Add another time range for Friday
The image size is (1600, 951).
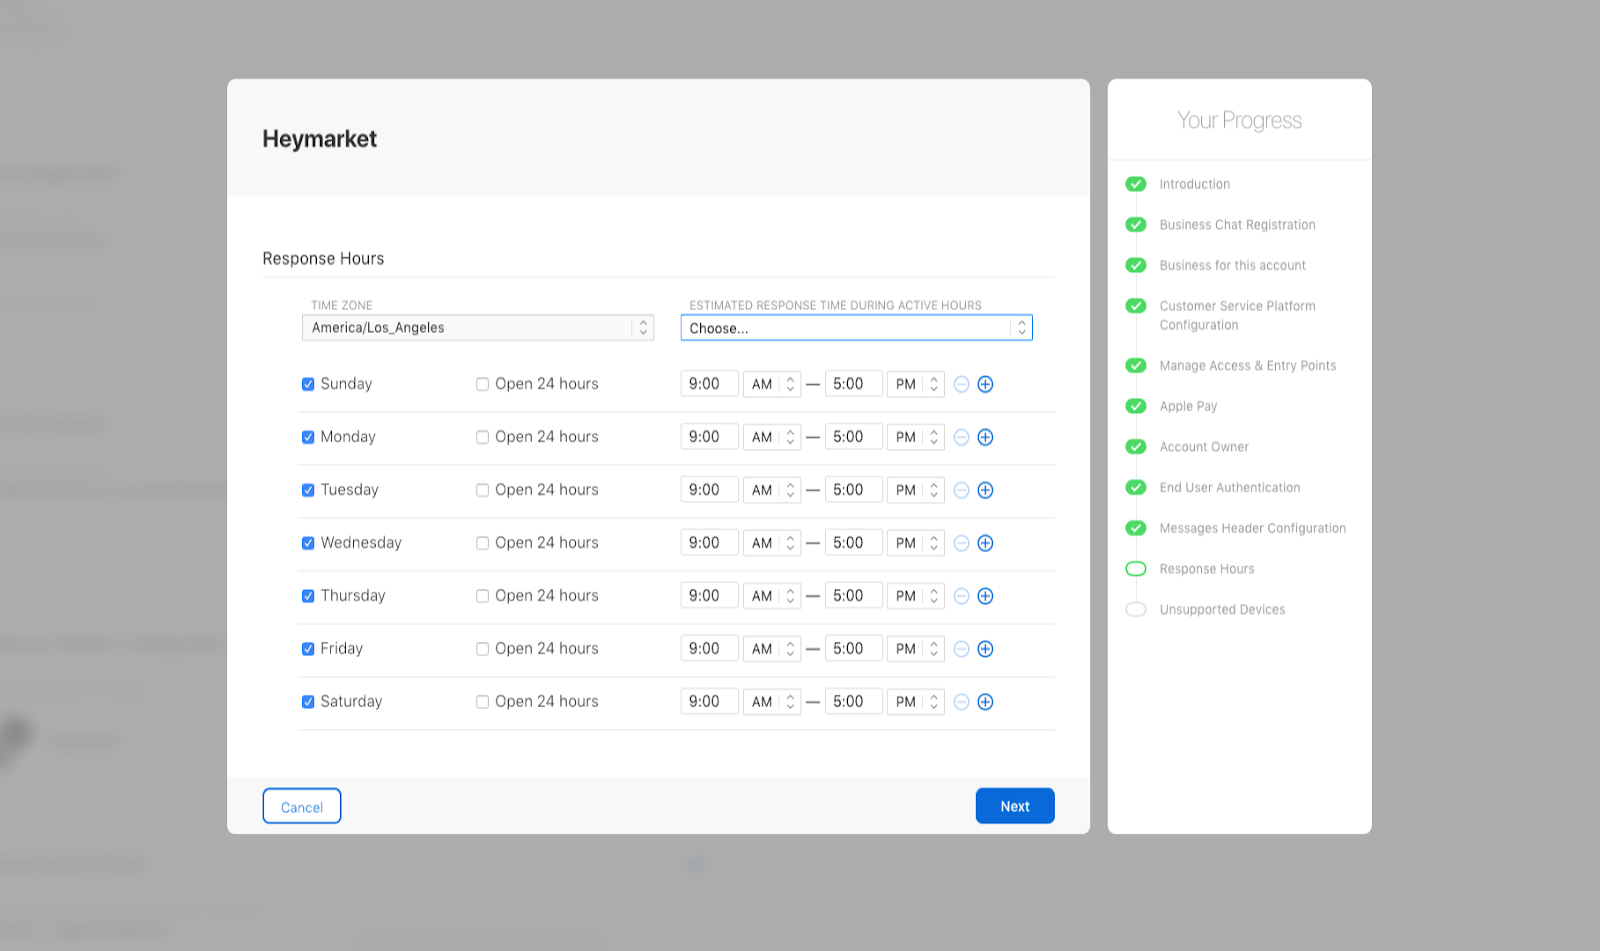(x=985, y=649)
